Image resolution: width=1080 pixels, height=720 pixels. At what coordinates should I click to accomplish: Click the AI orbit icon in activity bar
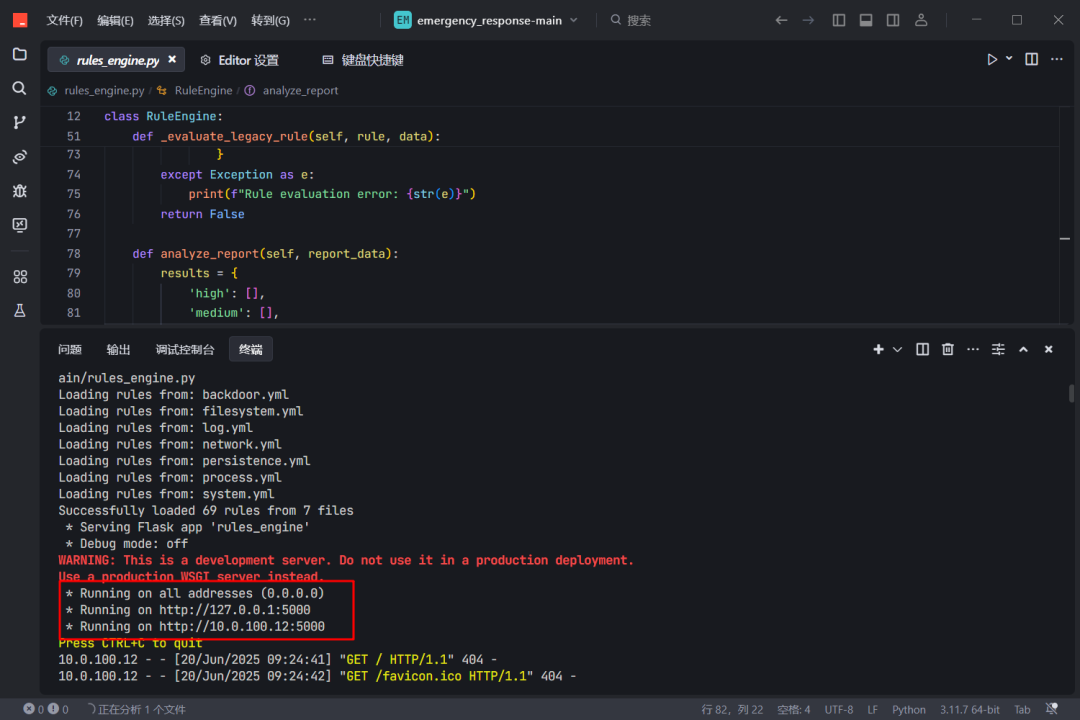point(20,157)
